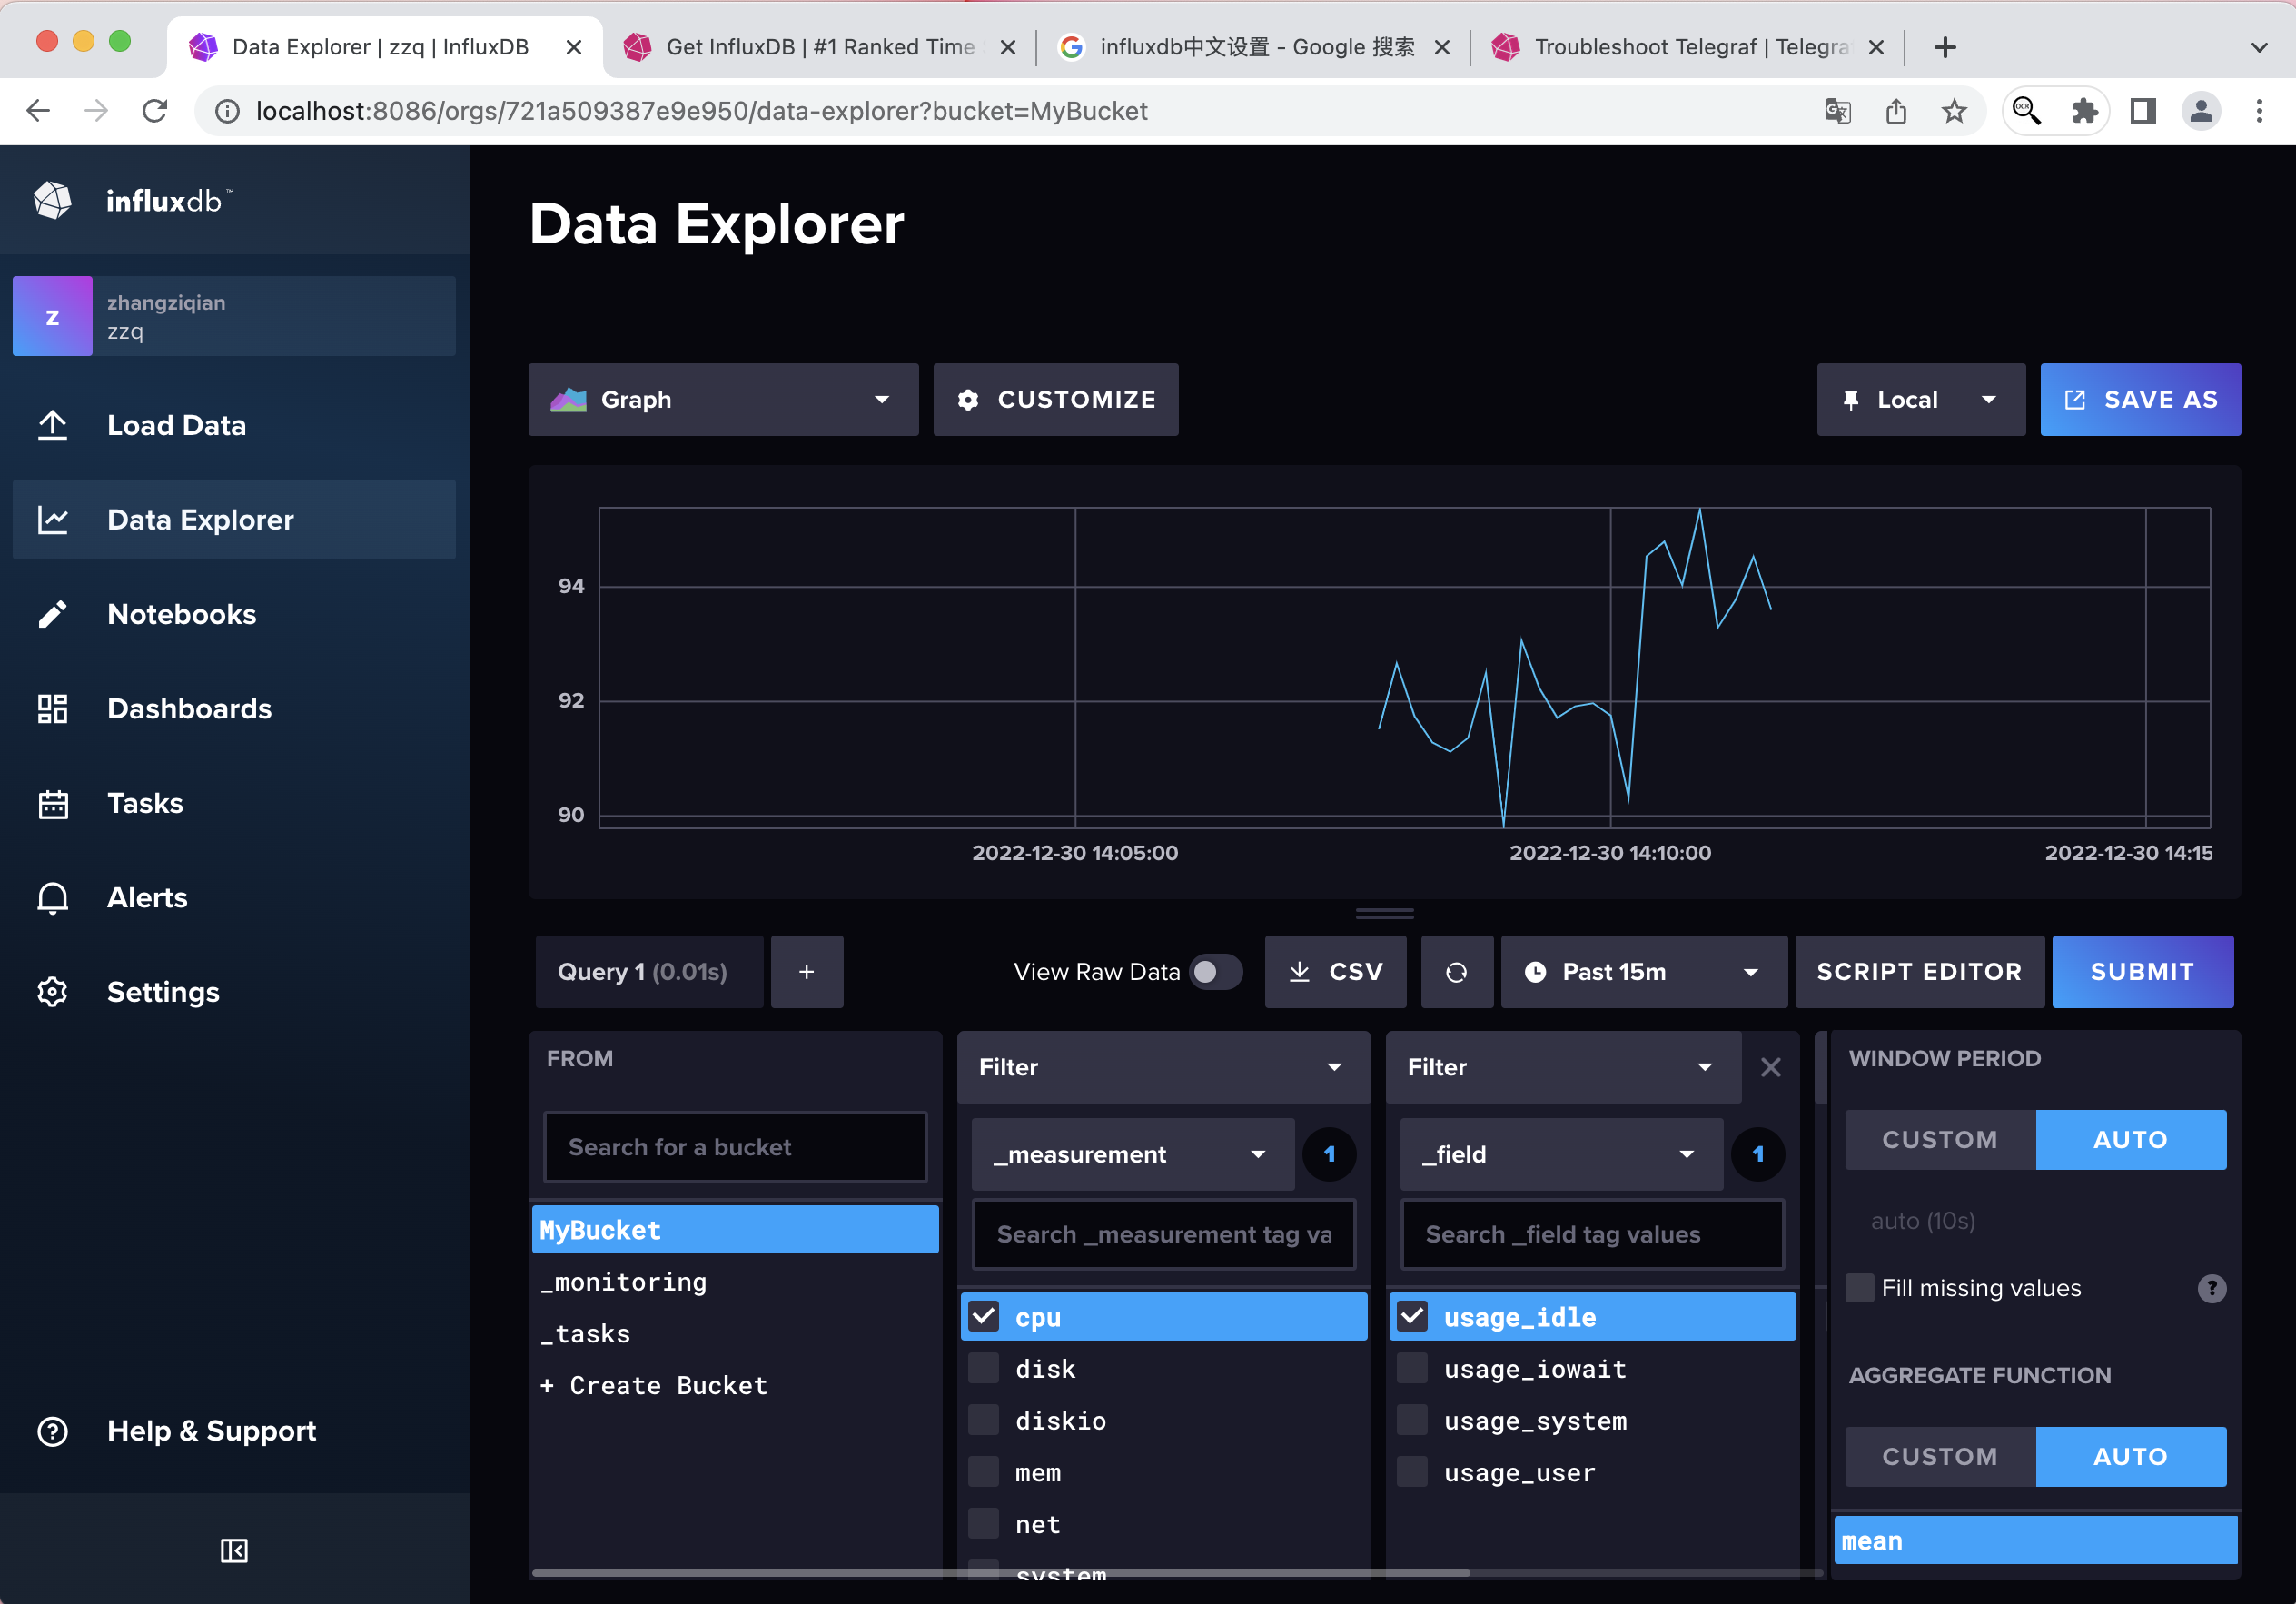
Task: Uncheck the usage_idle field checkbox
Action: coord(1412,1316)
